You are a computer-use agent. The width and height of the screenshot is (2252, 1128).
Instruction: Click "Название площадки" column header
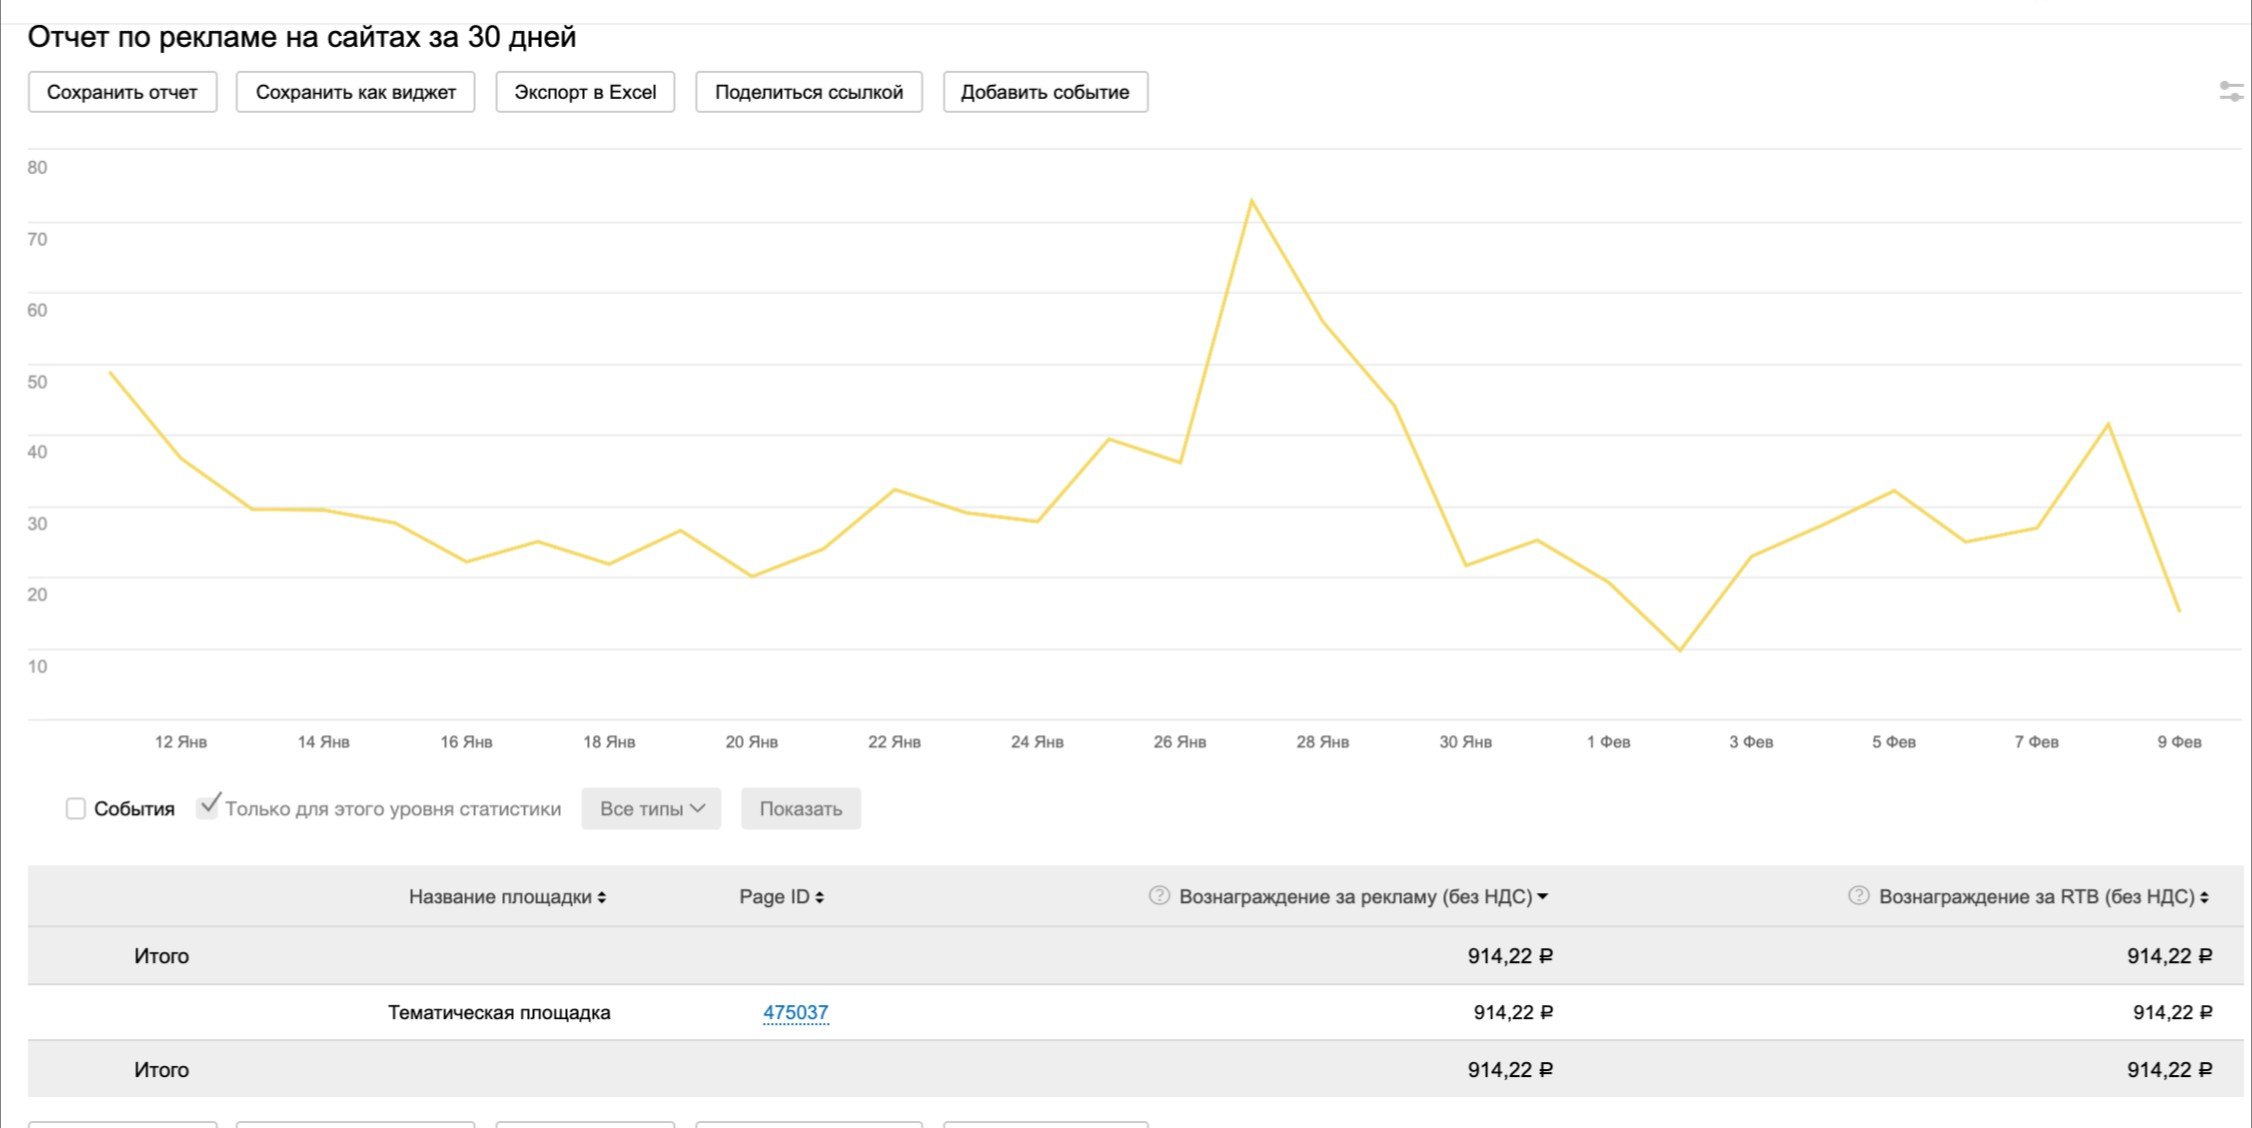point(499,897)
